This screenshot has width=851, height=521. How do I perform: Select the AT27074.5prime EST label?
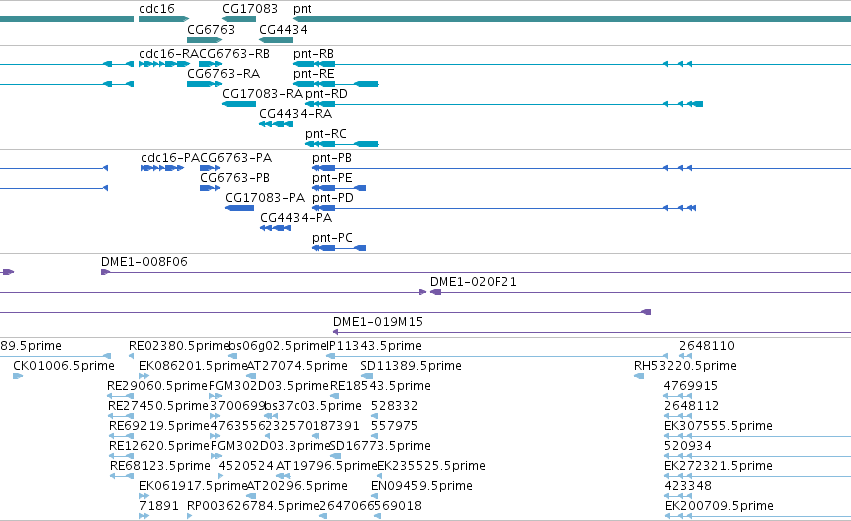(x=297, y=366)
